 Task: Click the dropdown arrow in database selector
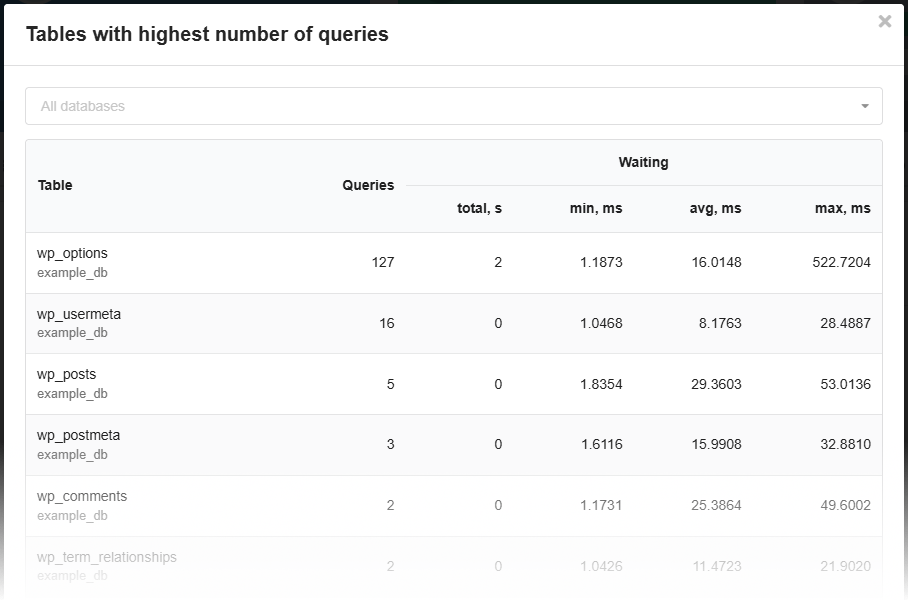[864, 106]
